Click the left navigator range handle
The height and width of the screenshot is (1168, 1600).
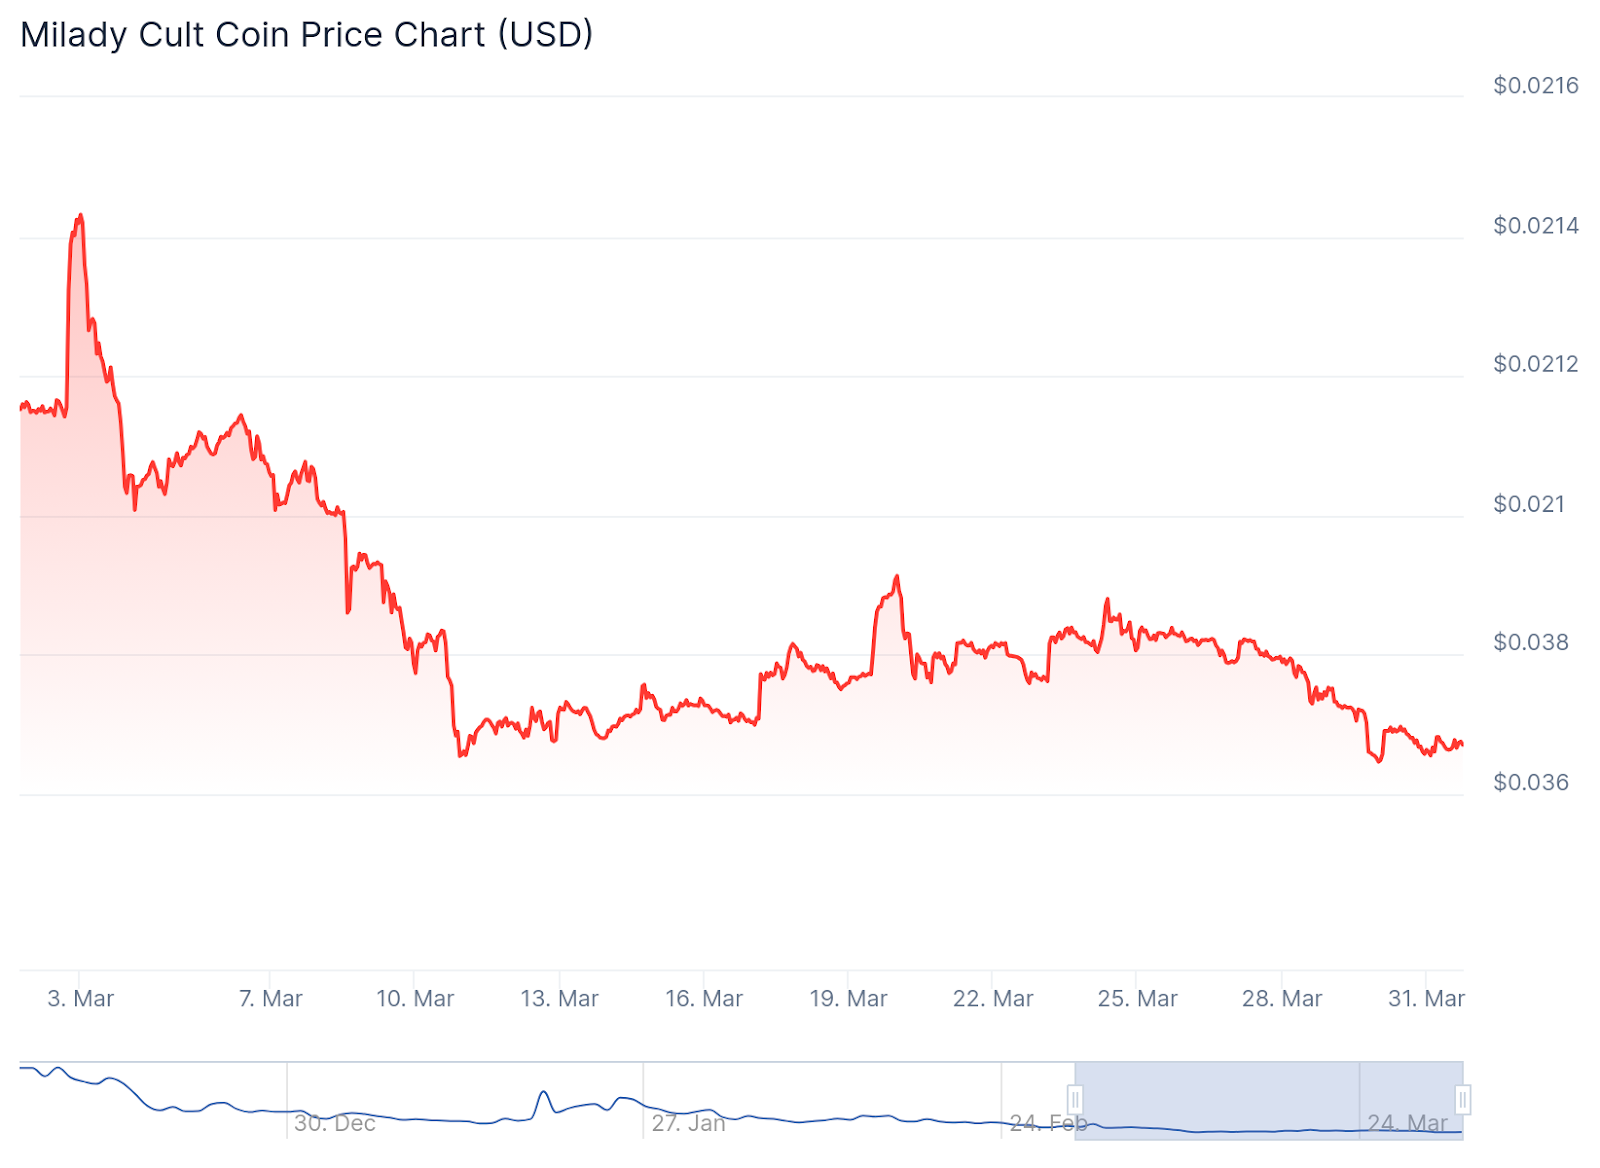[x=1075, y=1100]
